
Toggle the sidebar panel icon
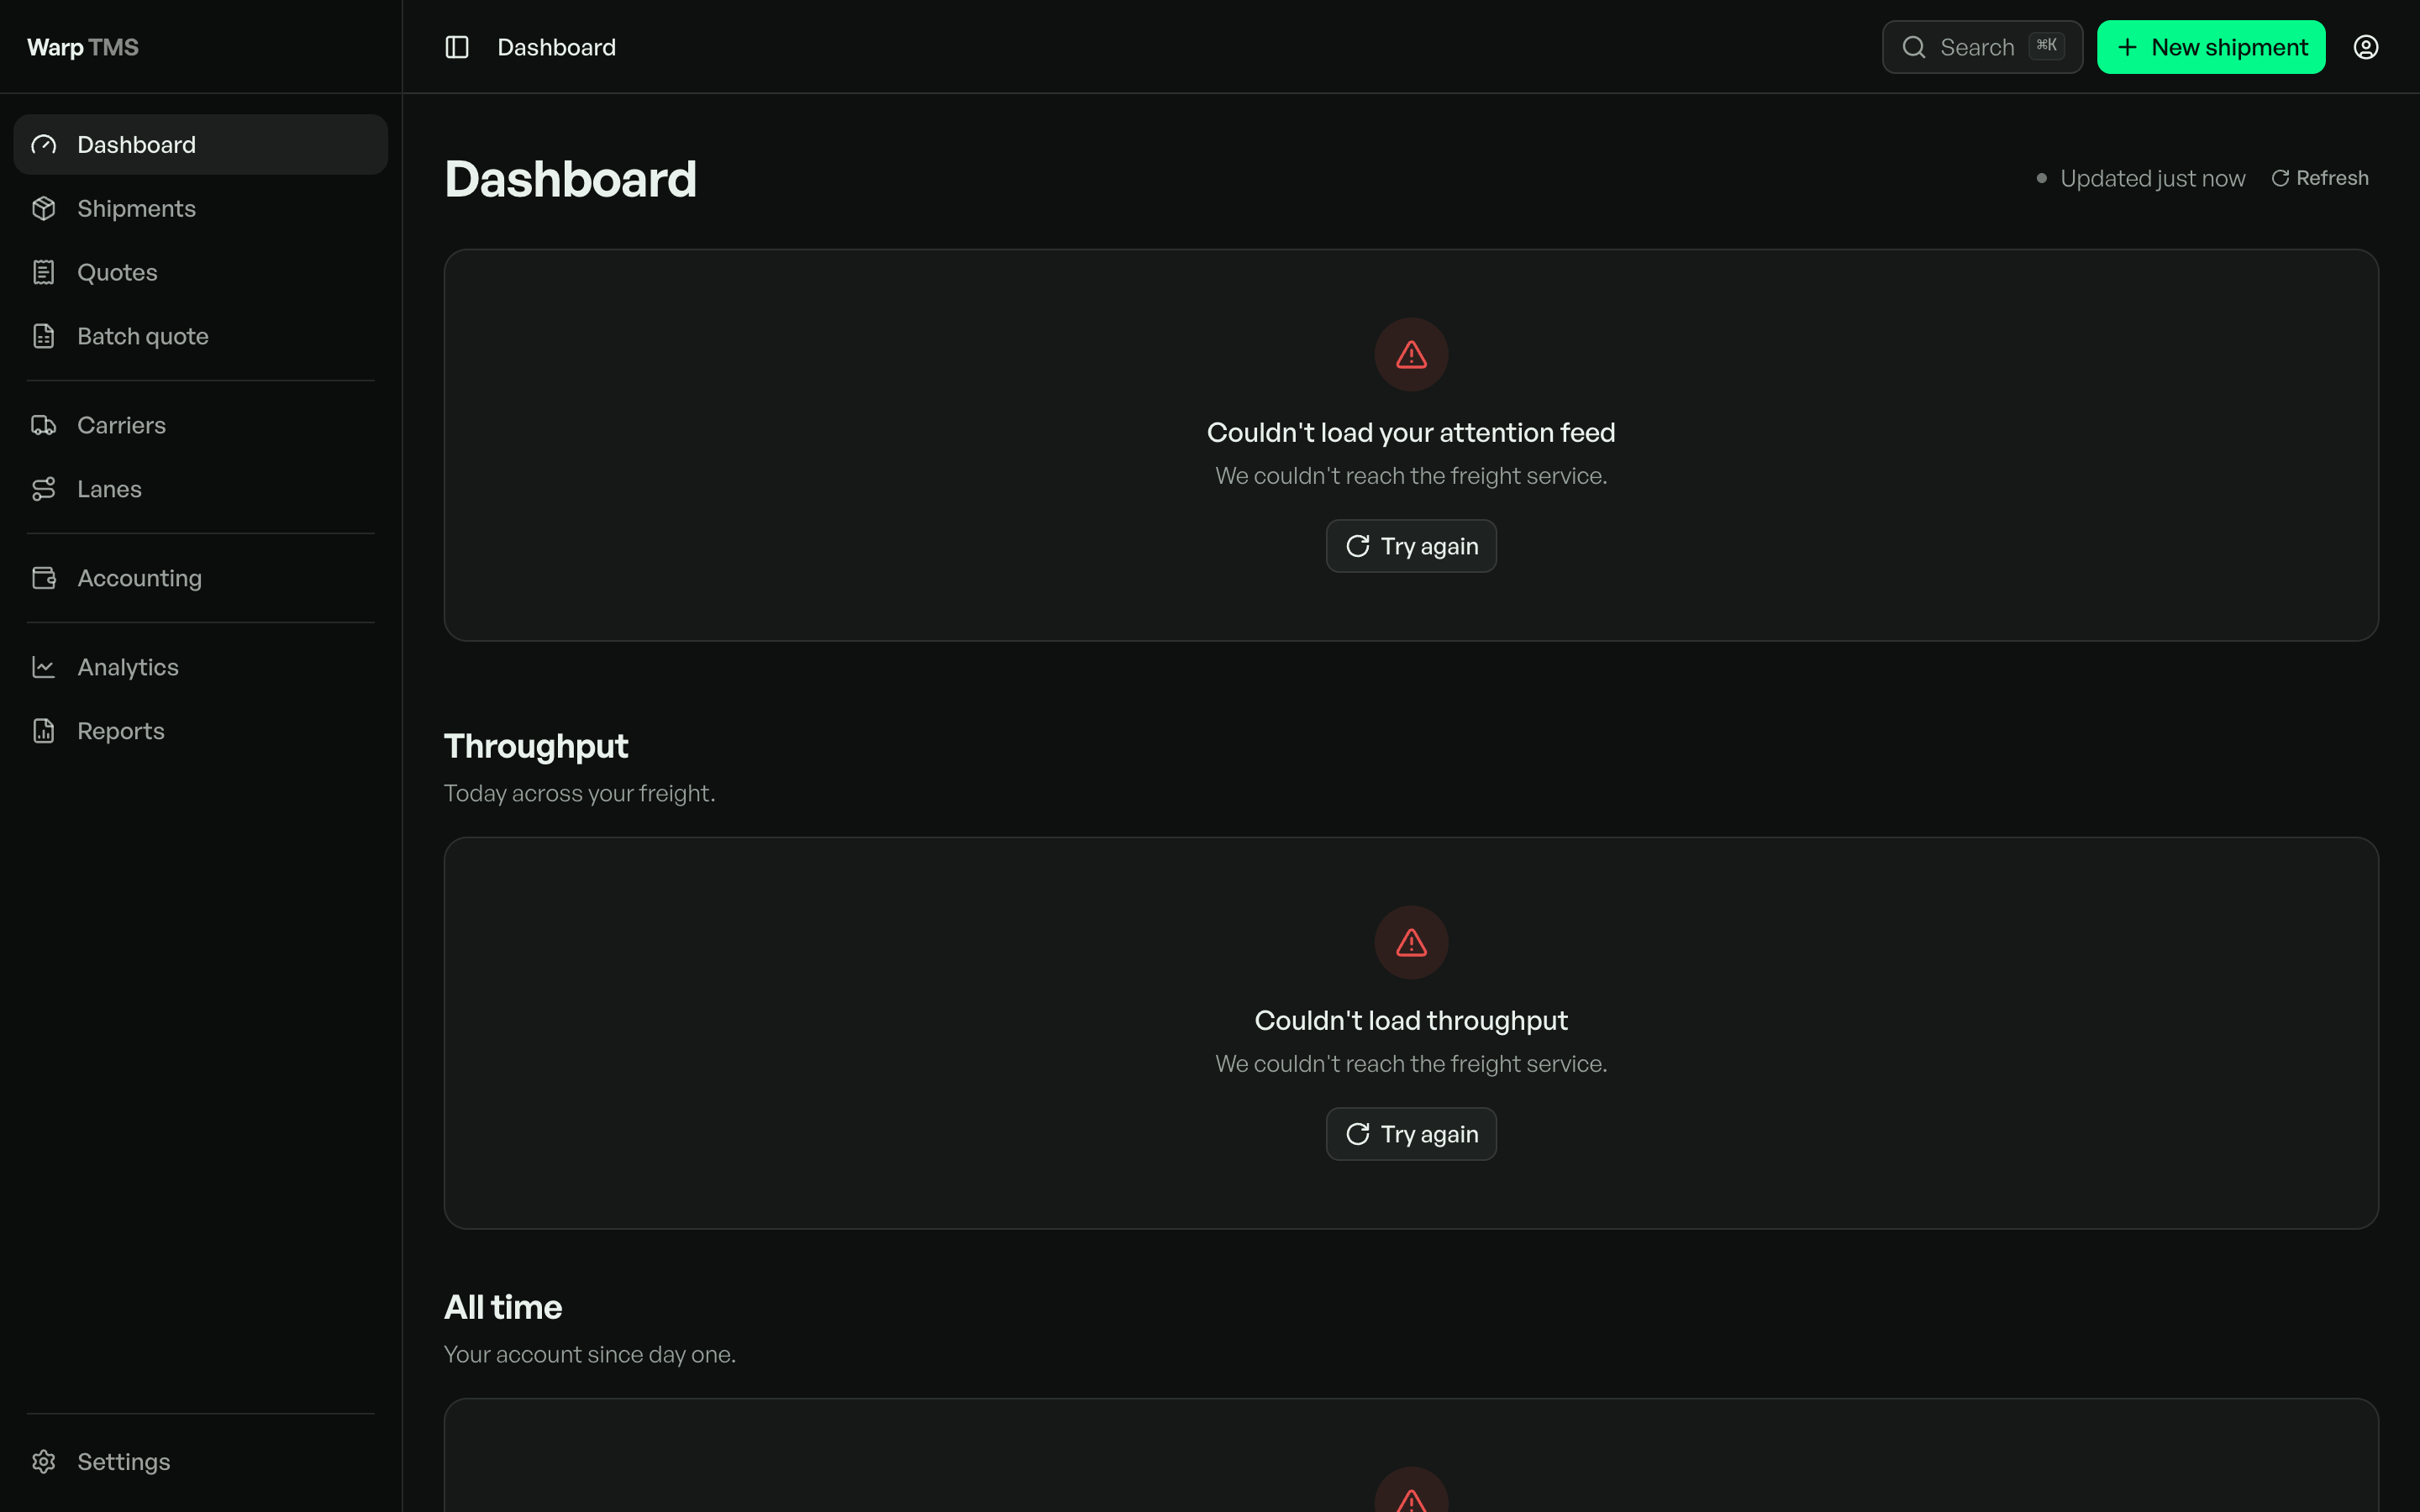[457, 47]
